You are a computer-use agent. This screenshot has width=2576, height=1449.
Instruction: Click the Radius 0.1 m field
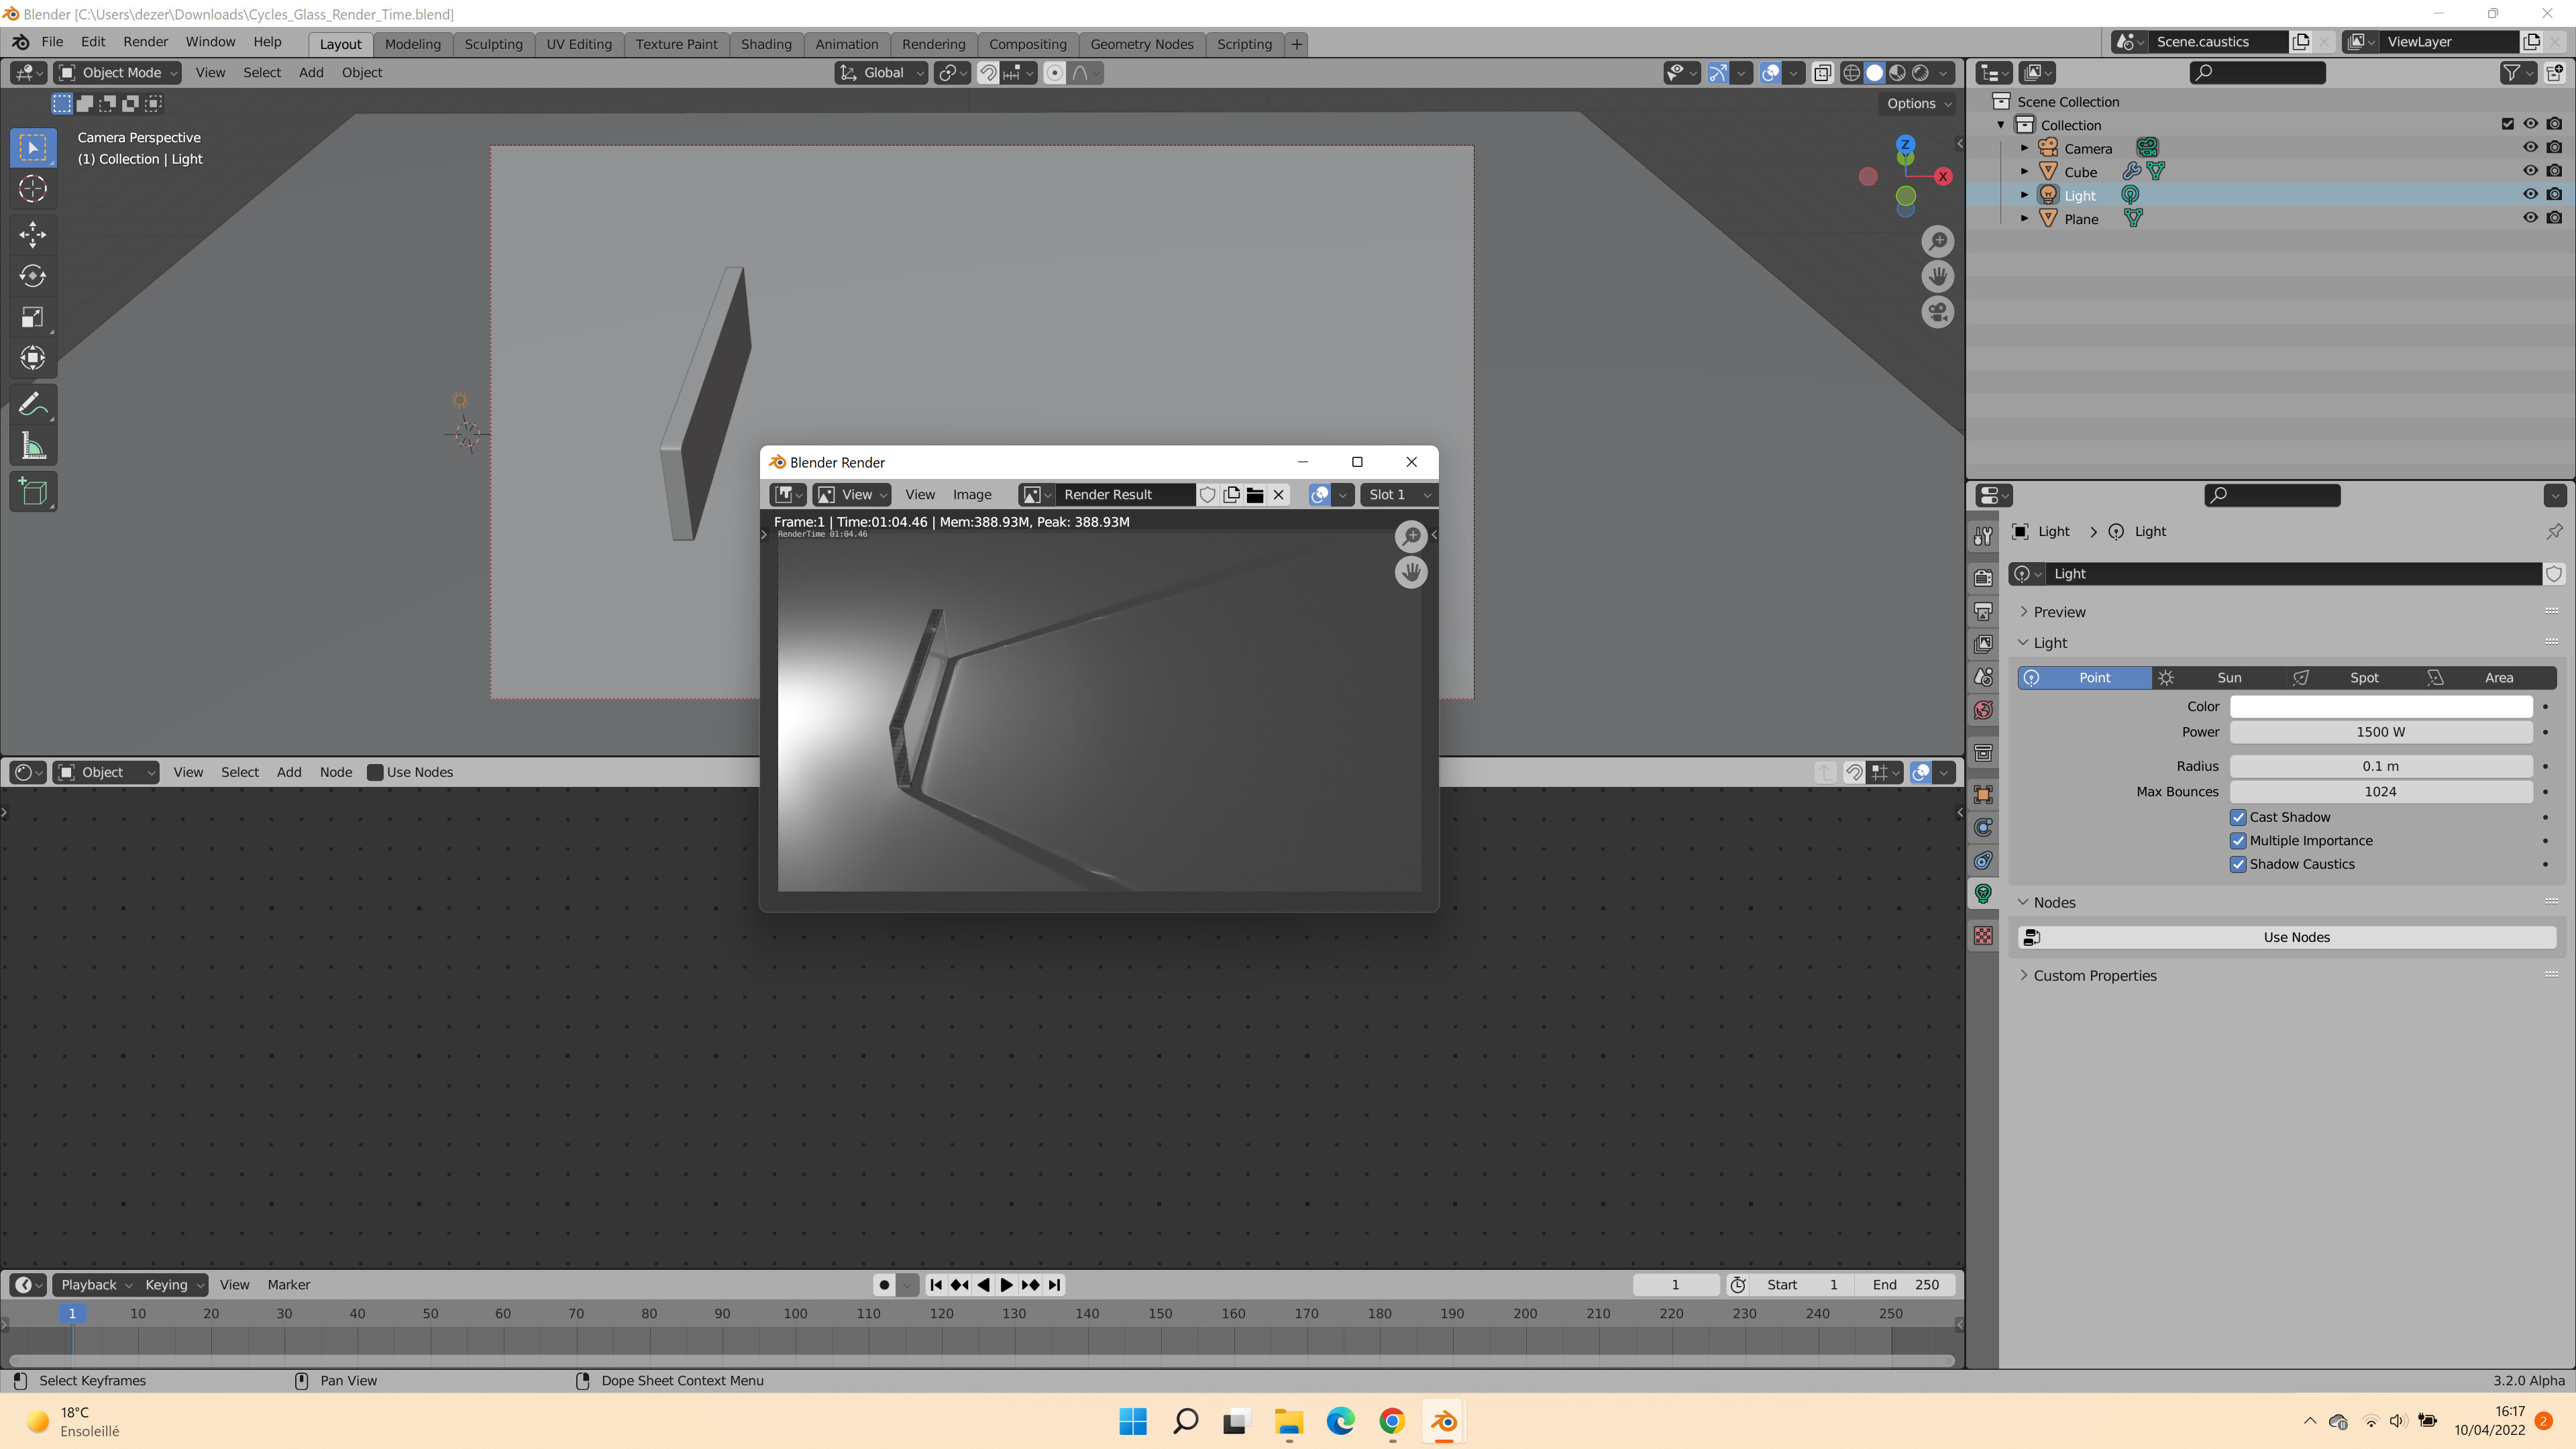click(2380, 766)
